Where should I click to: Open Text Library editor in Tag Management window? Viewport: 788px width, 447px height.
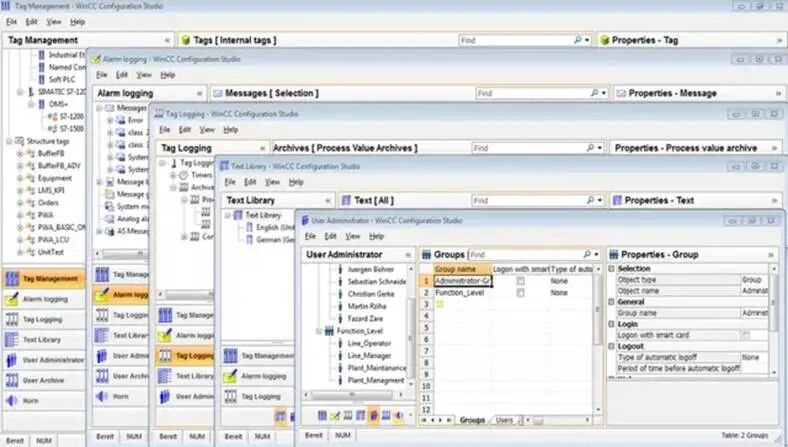coord(44,340)
